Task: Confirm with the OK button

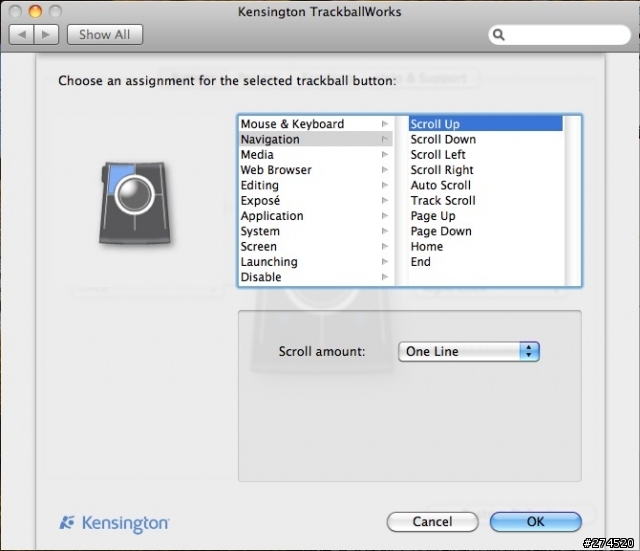Action: (x=536, y=522)
